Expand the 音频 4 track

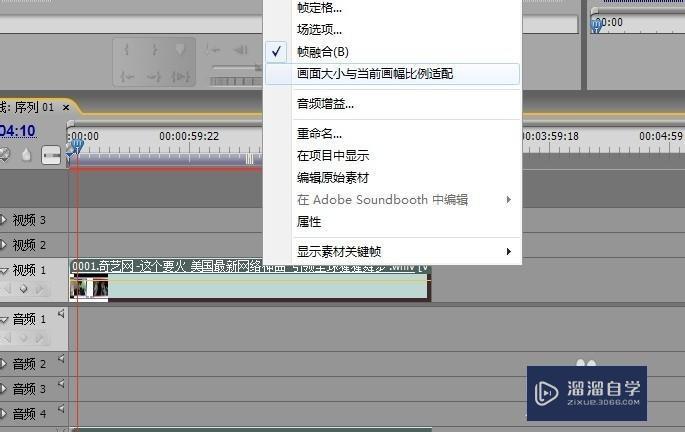(3, 413)
